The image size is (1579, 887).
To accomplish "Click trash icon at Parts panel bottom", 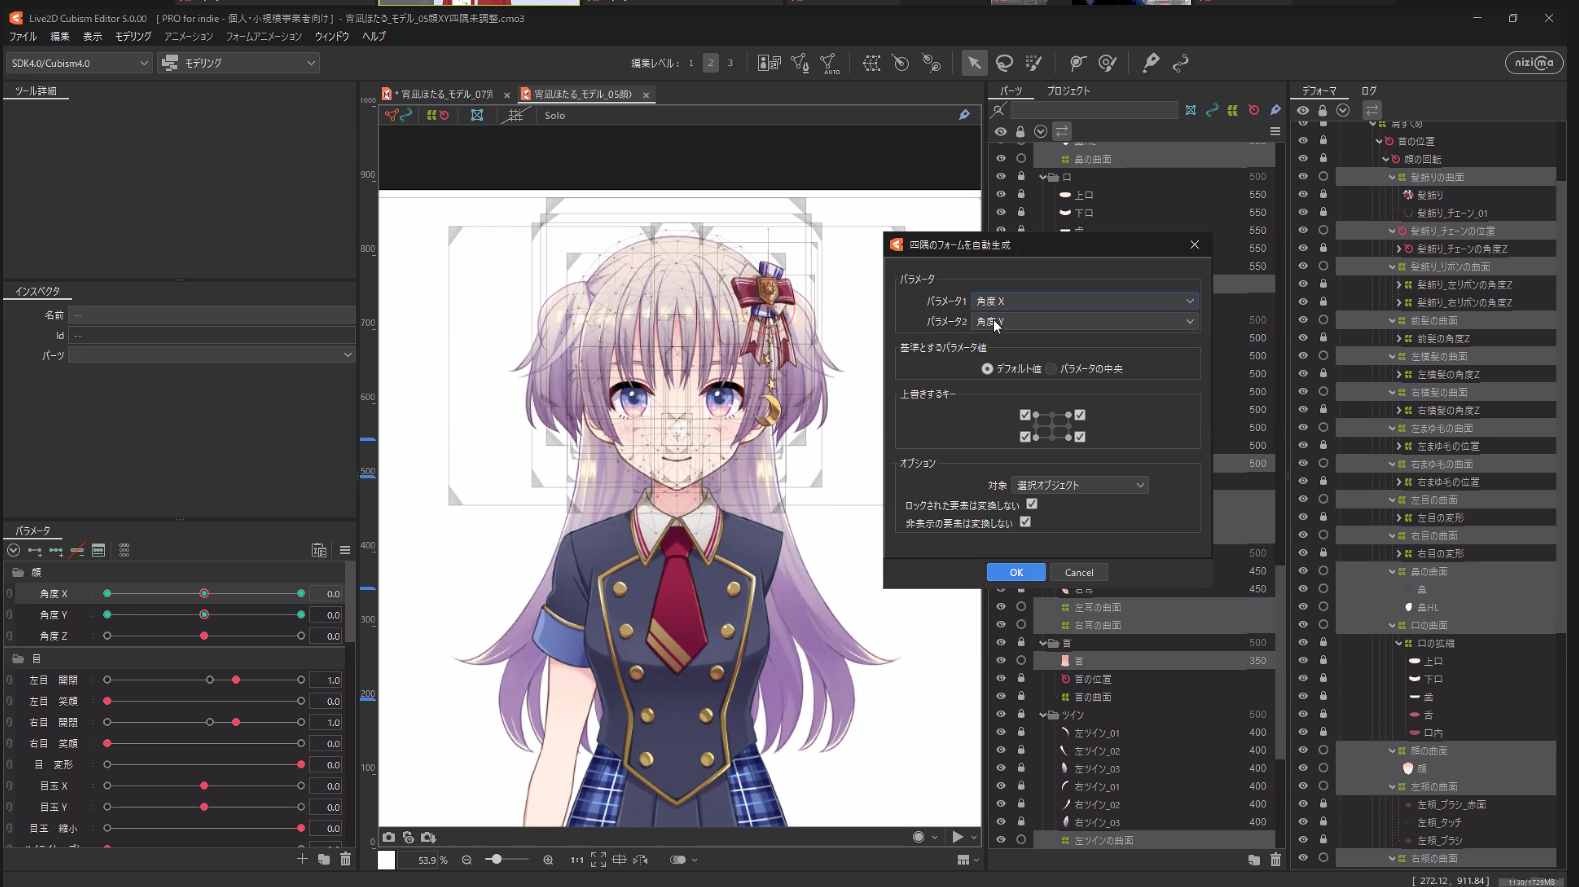I will (1275, 859).
